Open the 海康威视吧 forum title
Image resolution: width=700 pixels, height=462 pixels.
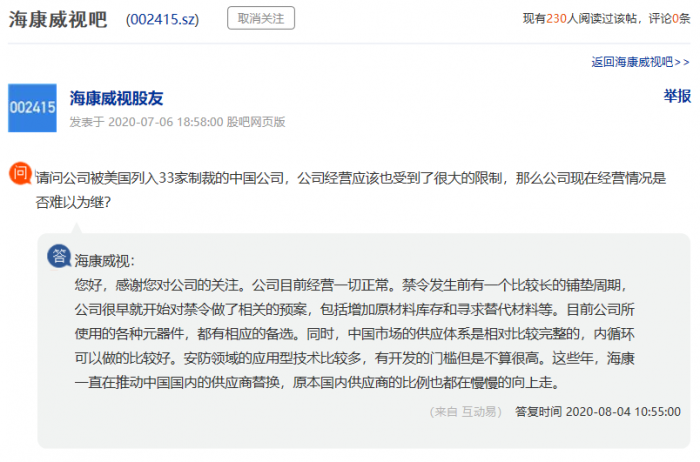(x=57, y=19)
